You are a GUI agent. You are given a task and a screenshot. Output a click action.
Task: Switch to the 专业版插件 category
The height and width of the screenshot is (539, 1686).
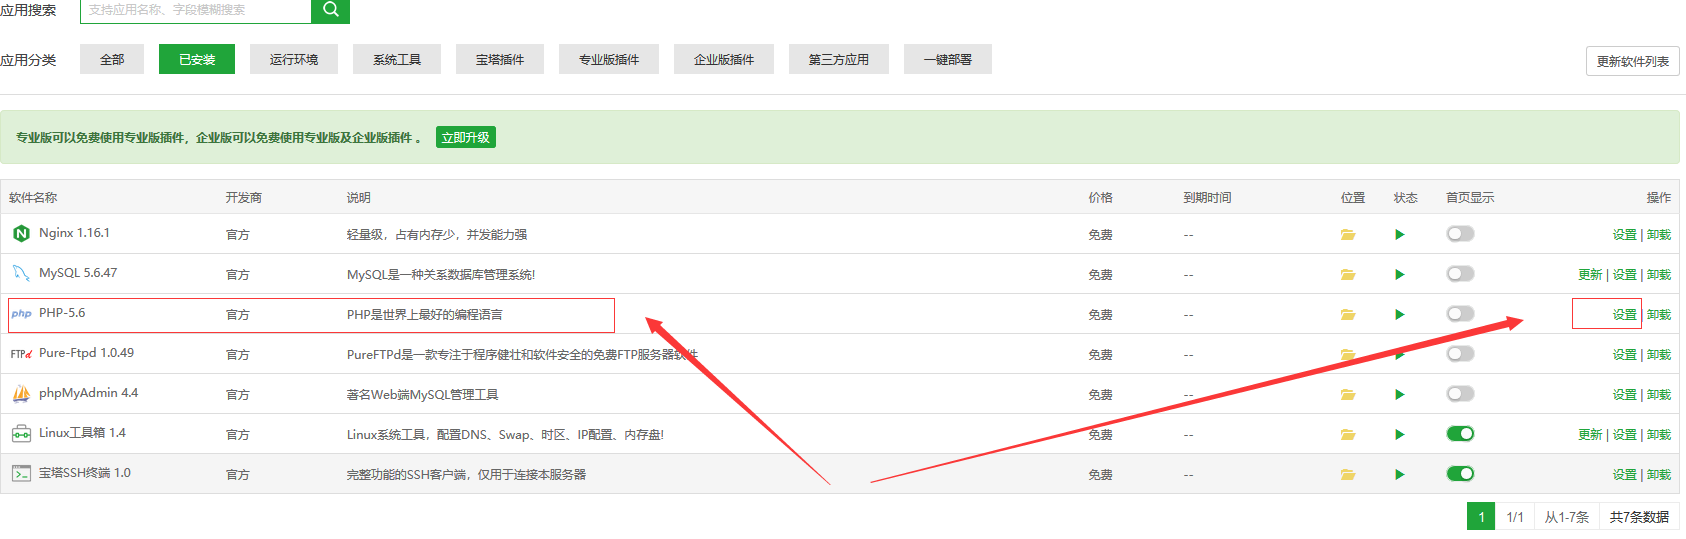[x=609, y=59]
